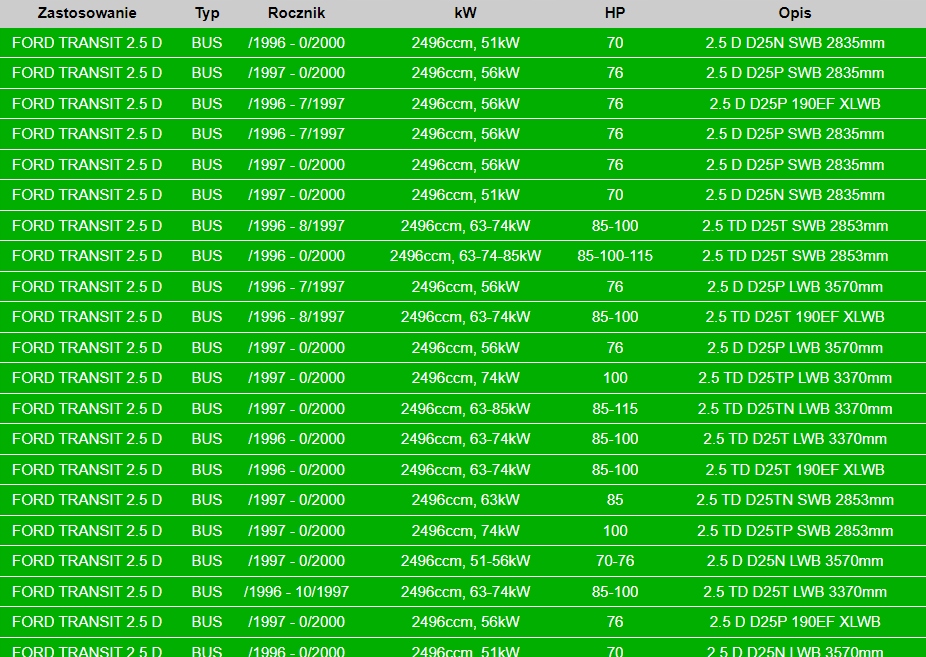This screenshot has width=926, height=657.
Task: Select the cell '2496ccm, 63-74-85kW'
Action: coord(465,256)
